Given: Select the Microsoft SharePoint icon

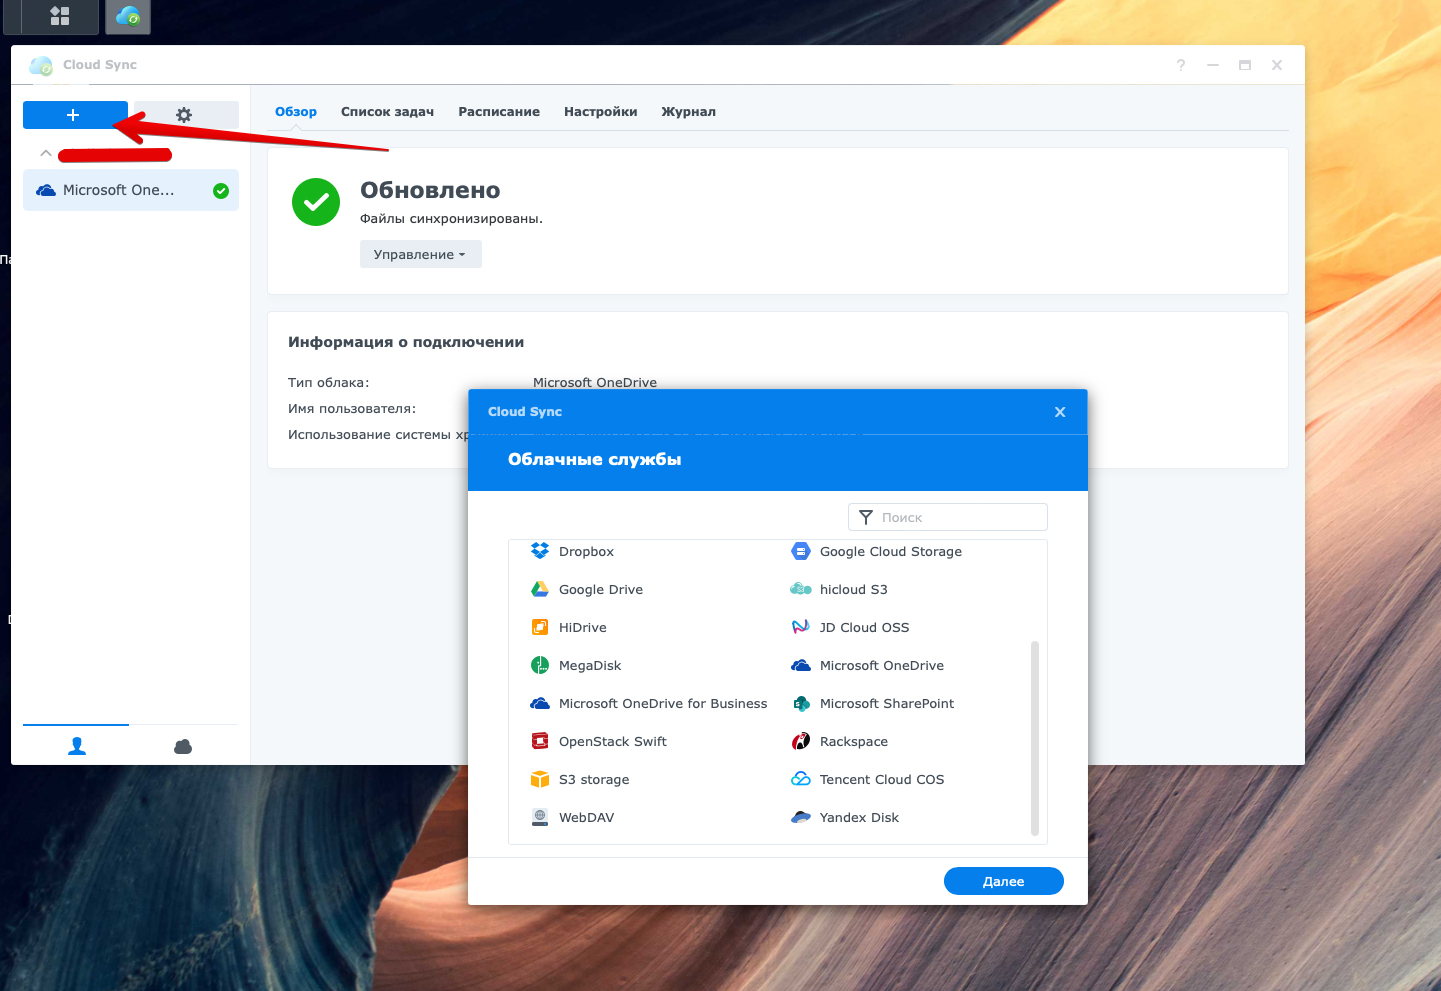Looking at the screenshot, I should coord(801,703).
